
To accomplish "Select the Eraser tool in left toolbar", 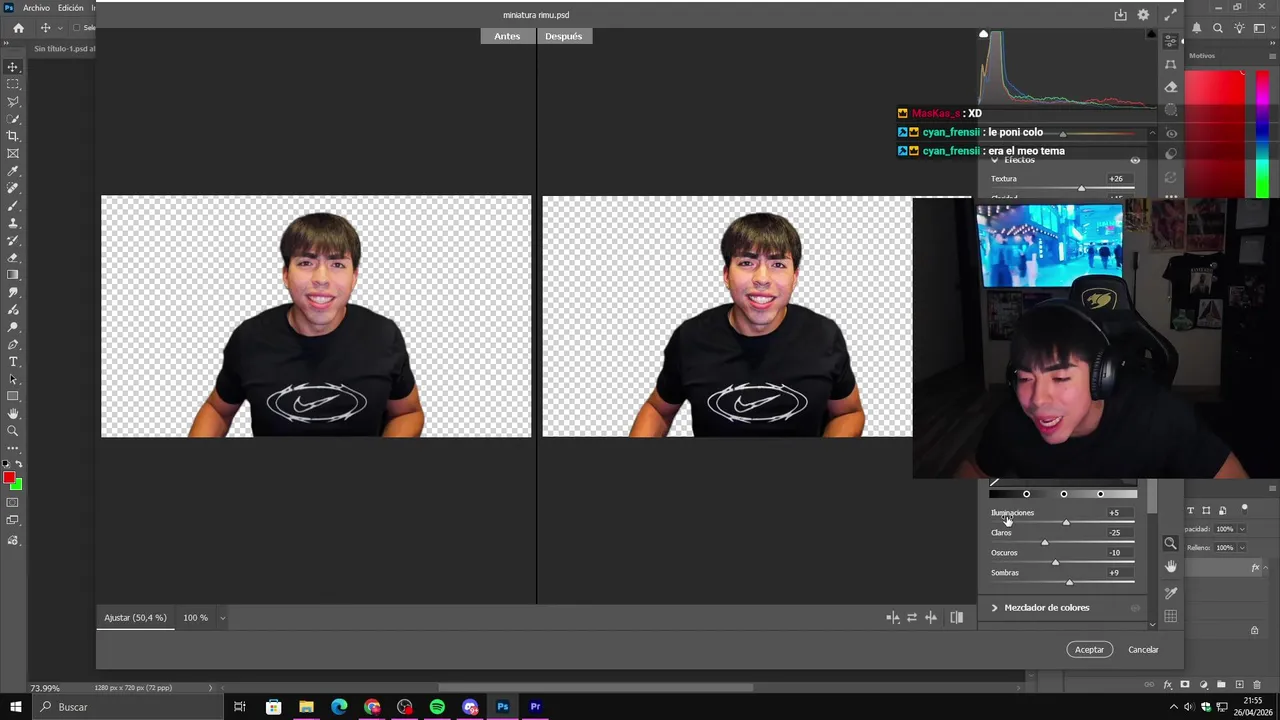I will (x=13, y=257).
